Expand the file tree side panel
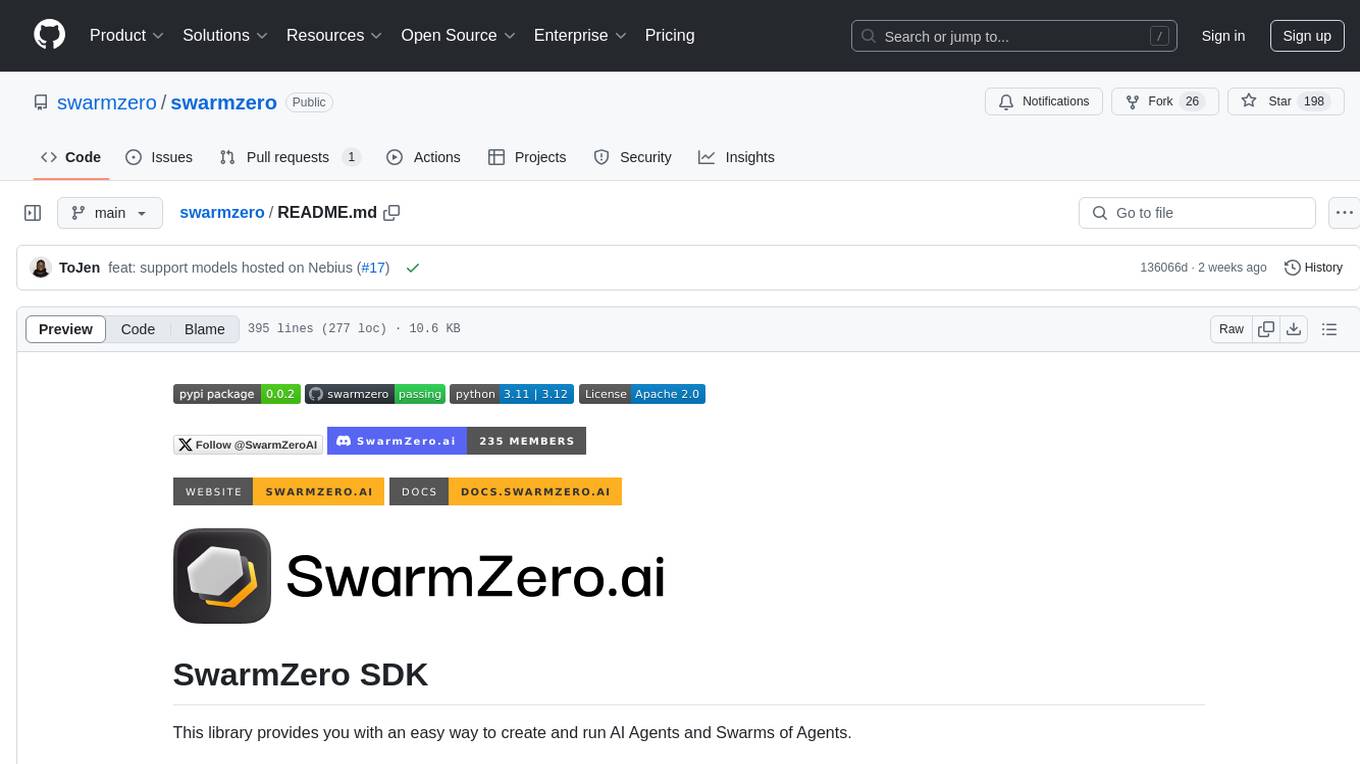1360x764 pixels. tap(33, 213)
